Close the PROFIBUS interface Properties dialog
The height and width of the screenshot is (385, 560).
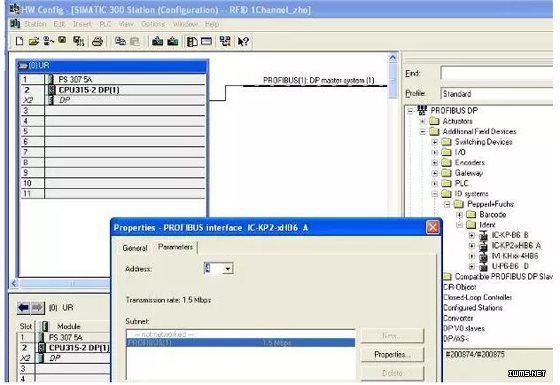point(433,228)
